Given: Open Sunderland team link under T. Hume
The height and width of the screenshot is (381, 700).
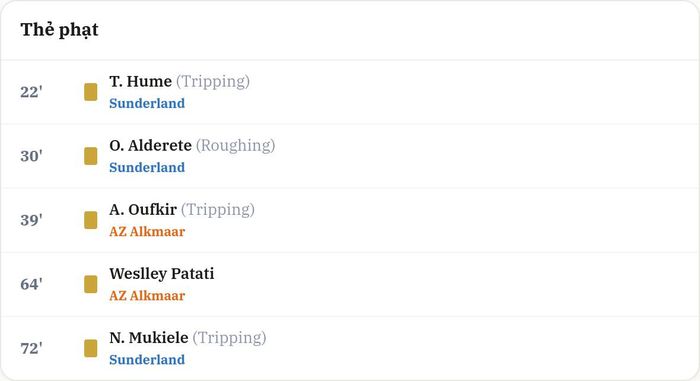Looking at the screenshot, I should click(147, 103).
